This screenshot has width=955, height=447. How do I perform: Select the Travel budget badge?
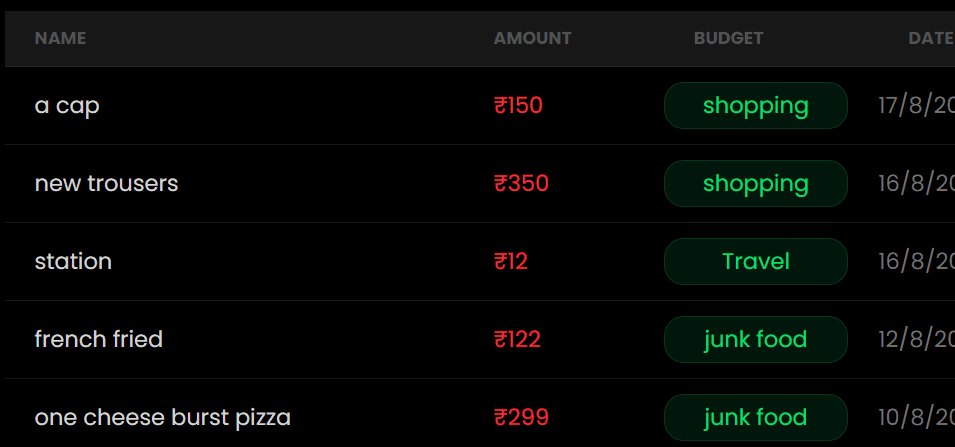click(x=755, y=261)
